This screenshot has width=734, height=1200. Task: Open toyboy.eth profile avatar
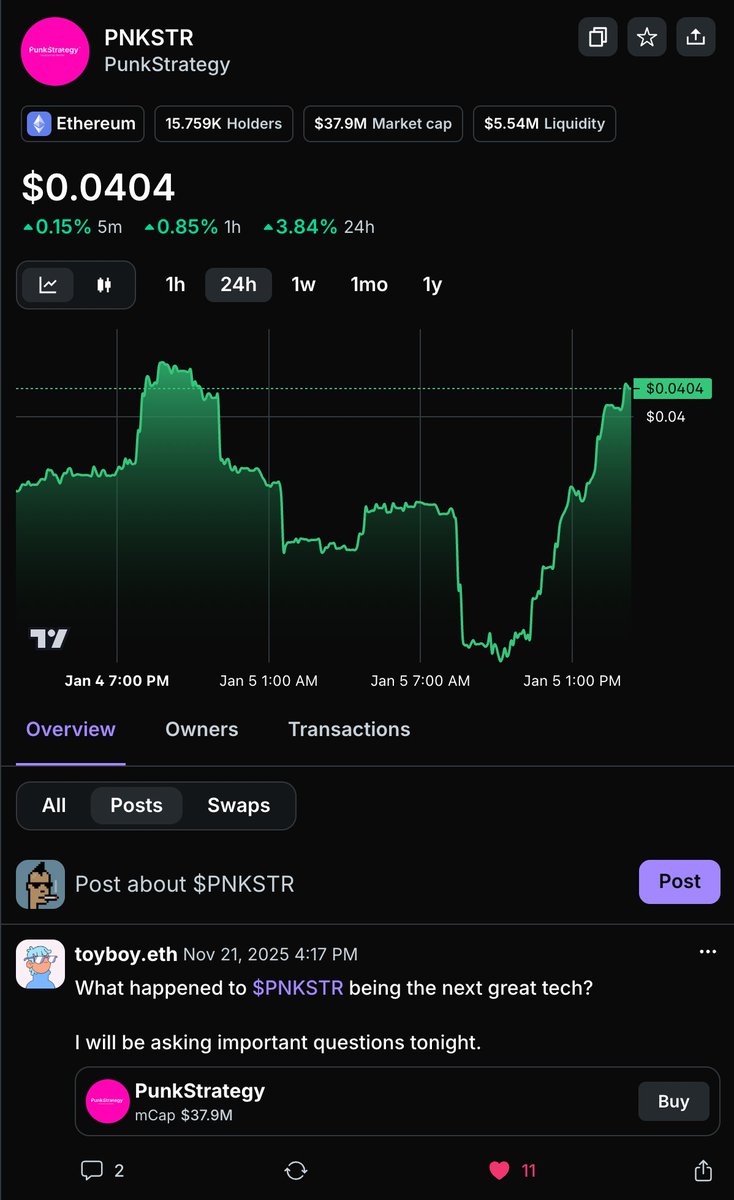click(x=41, y=964)
